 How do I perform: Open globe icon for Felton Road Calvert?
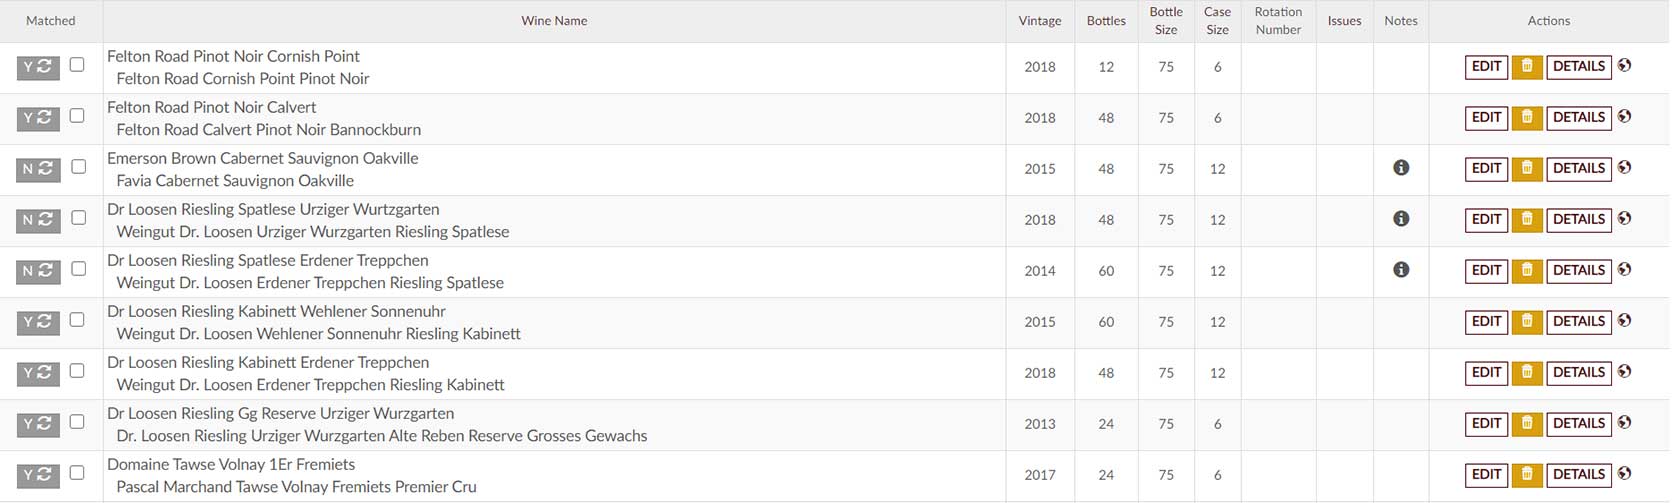tap(1624, 116)
